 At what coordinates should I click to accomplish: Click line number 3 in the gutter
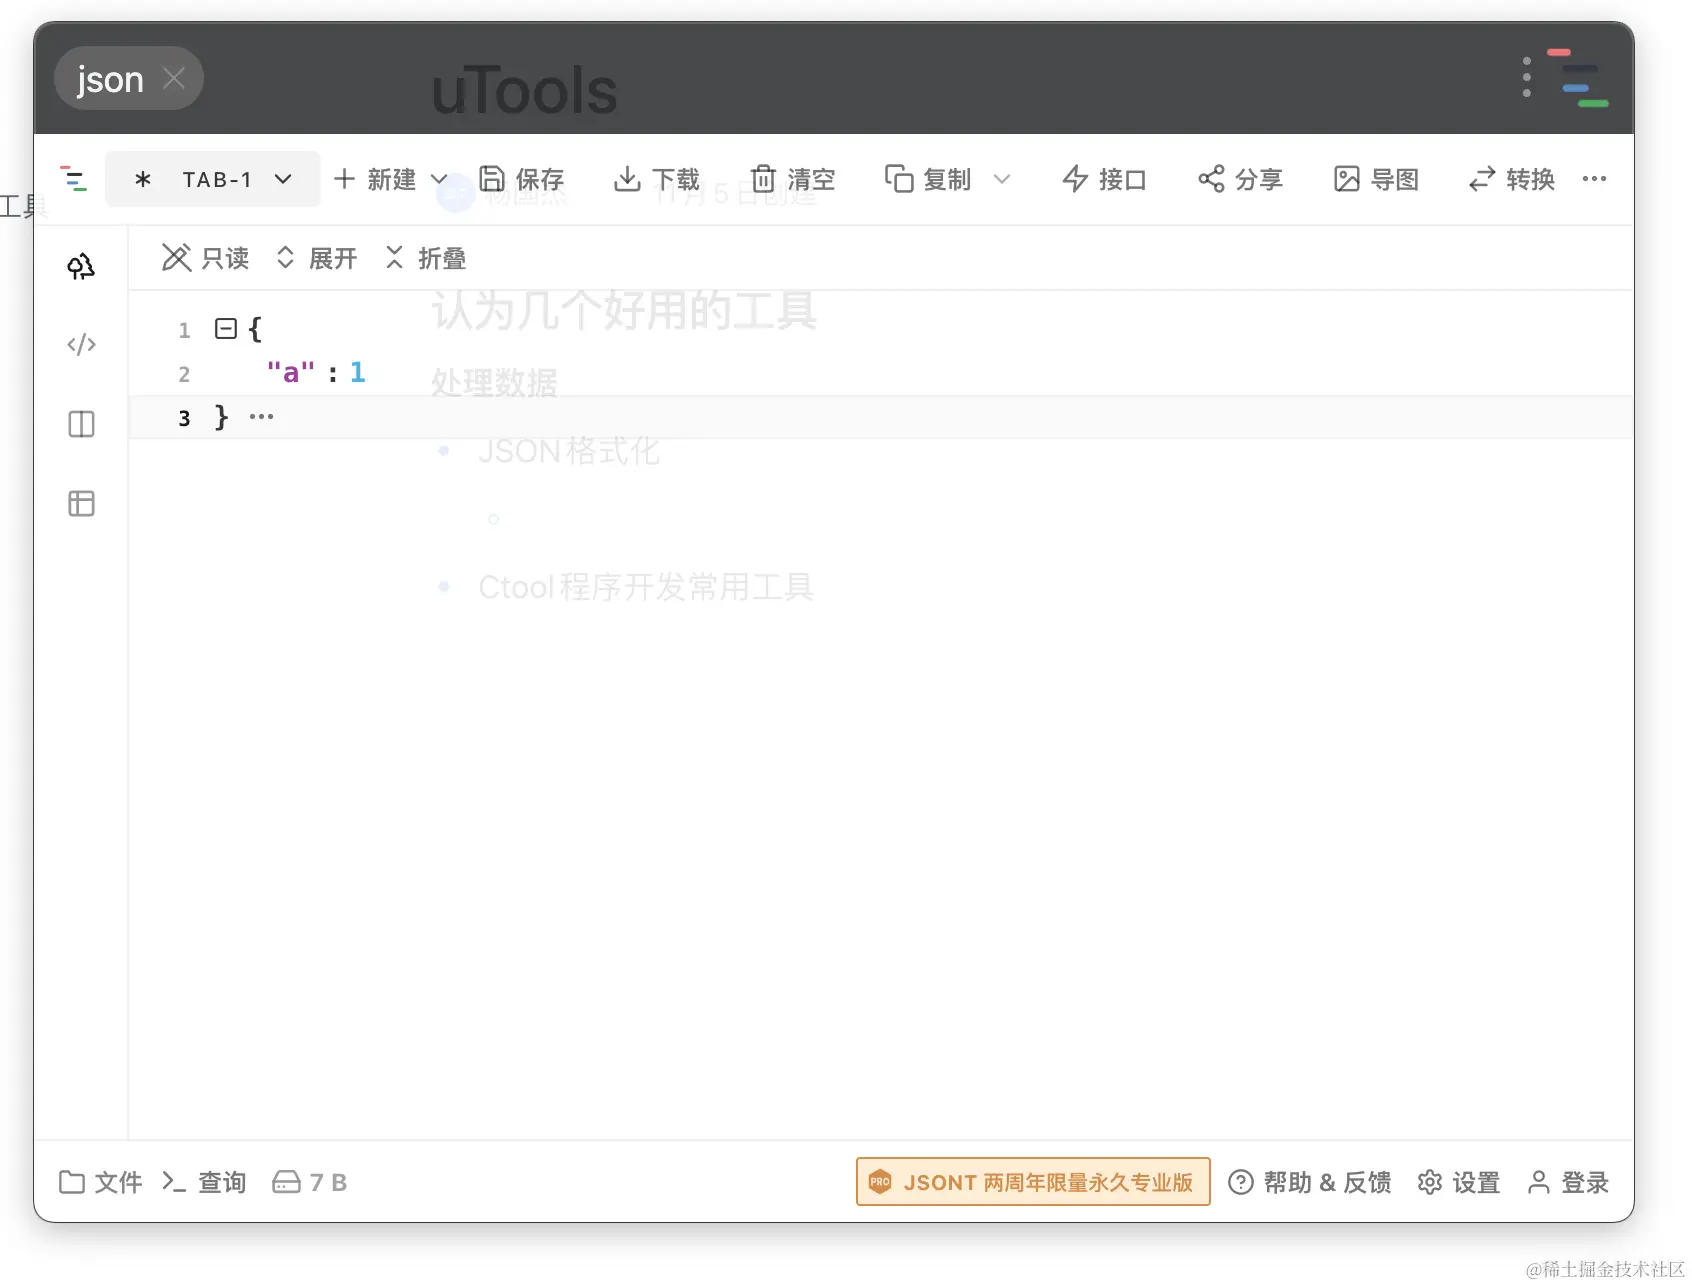[x=184, y=418]
